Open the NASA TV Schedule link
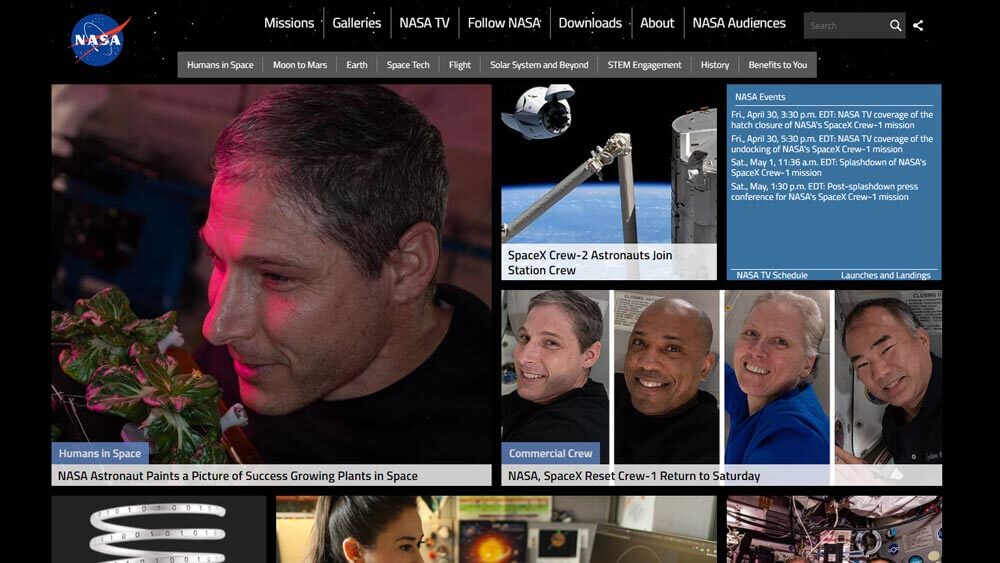 coord(772,275)
